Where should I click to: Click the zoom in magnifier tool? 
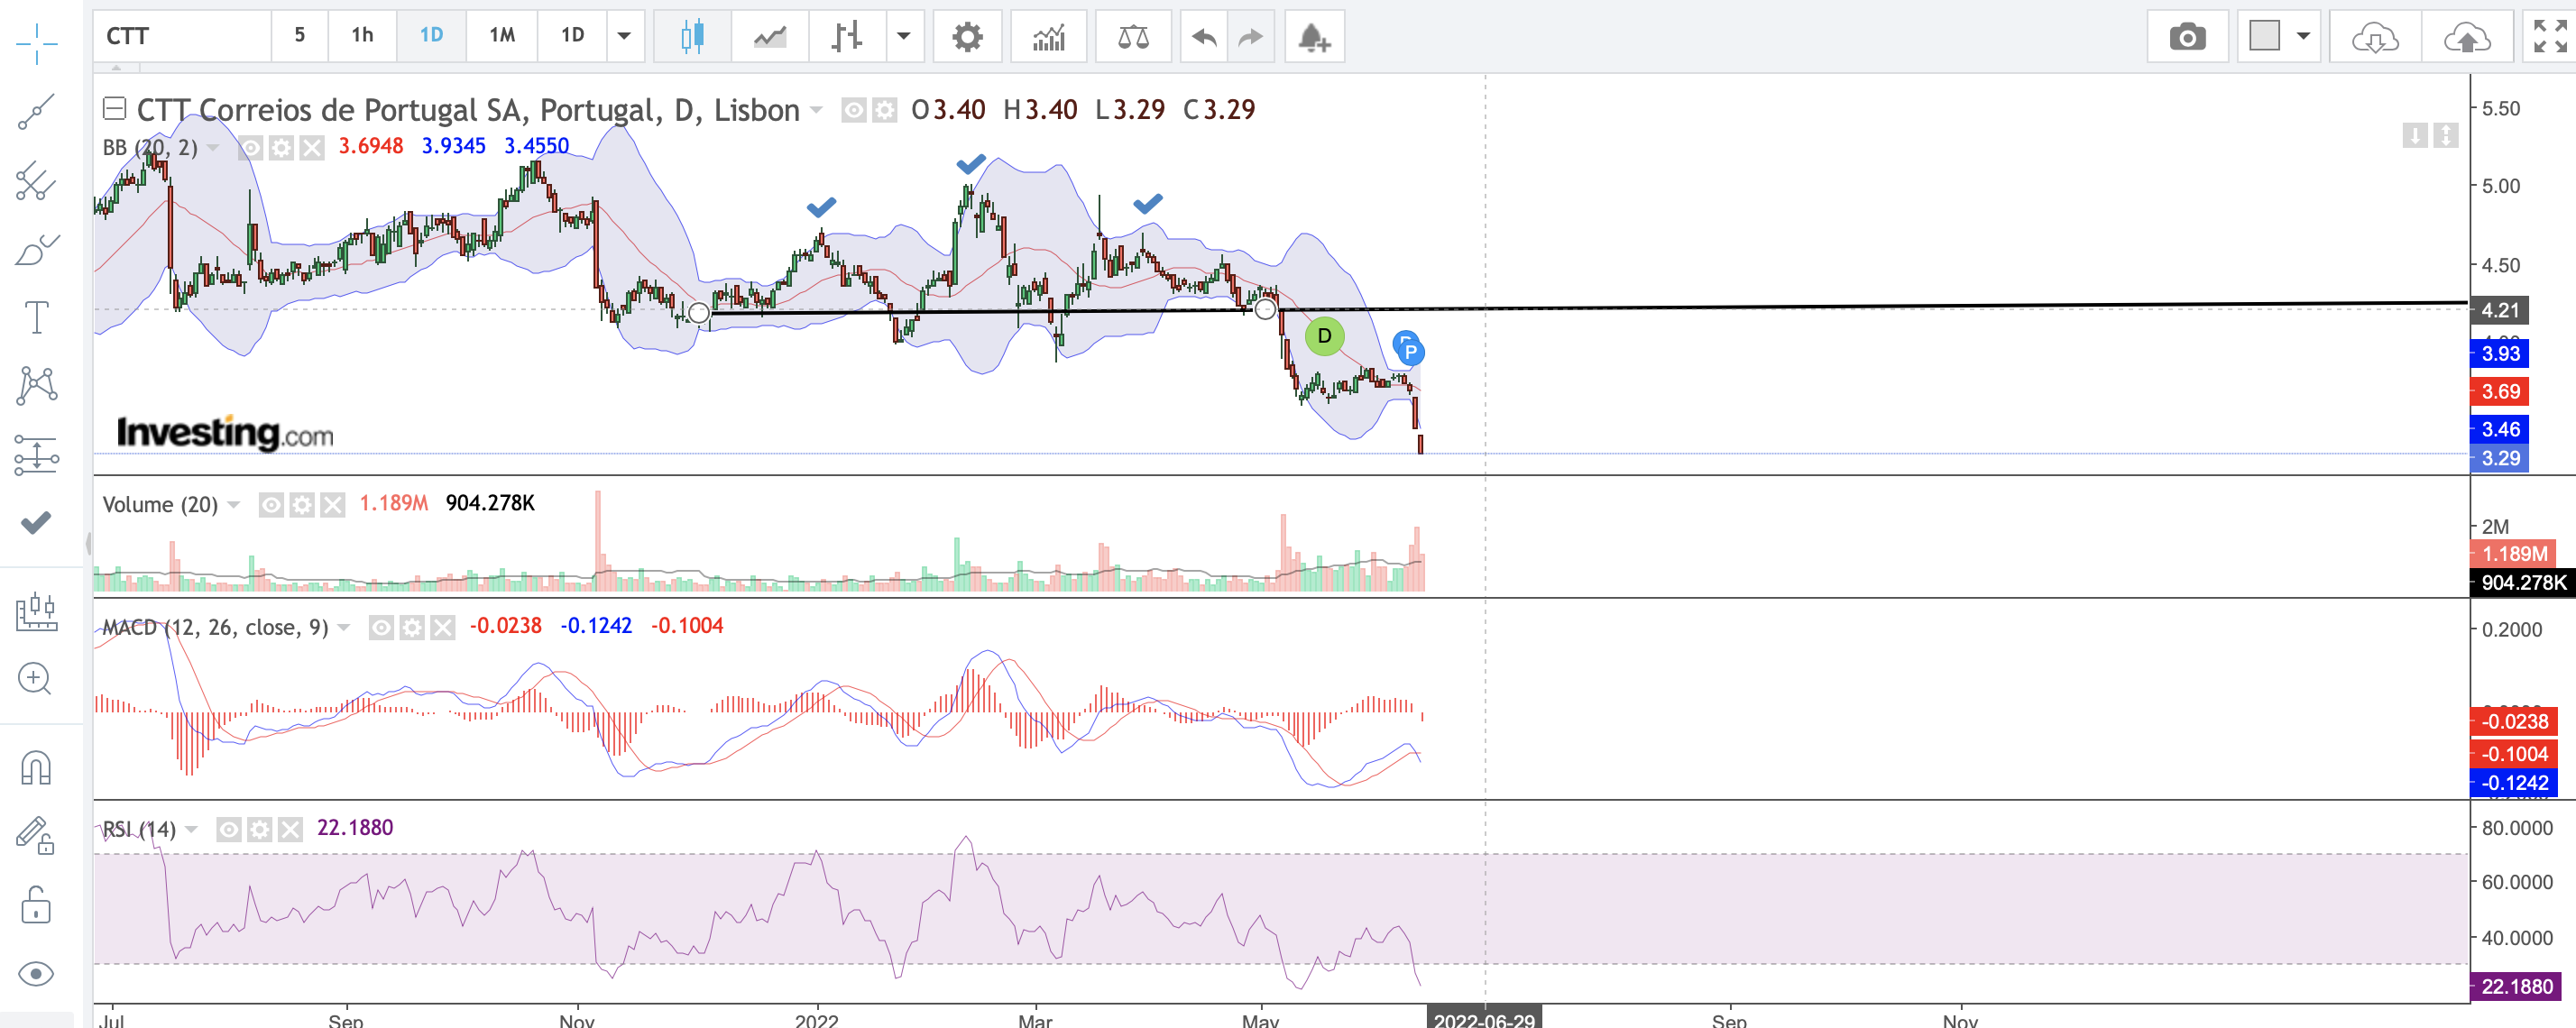pos(36,679)
